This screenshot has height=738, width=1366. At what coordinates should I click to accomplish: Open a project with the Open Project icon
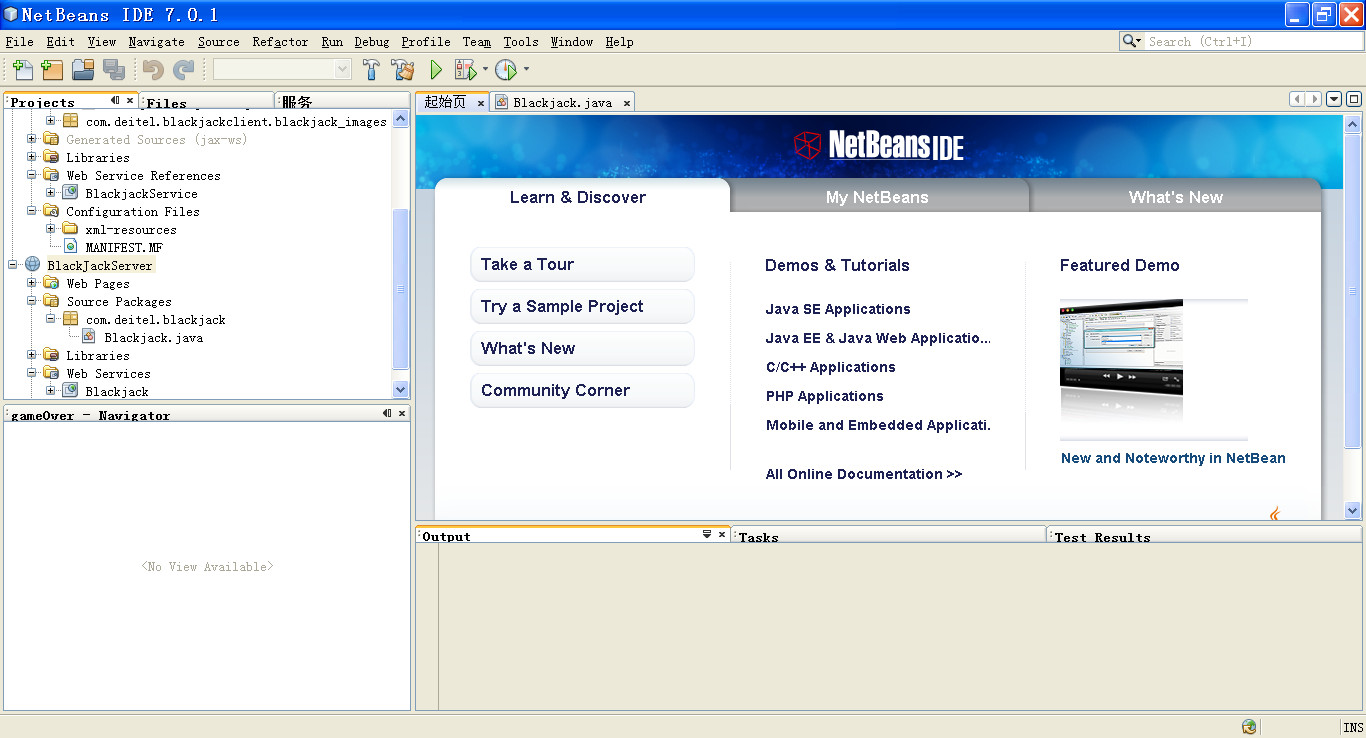83,69
